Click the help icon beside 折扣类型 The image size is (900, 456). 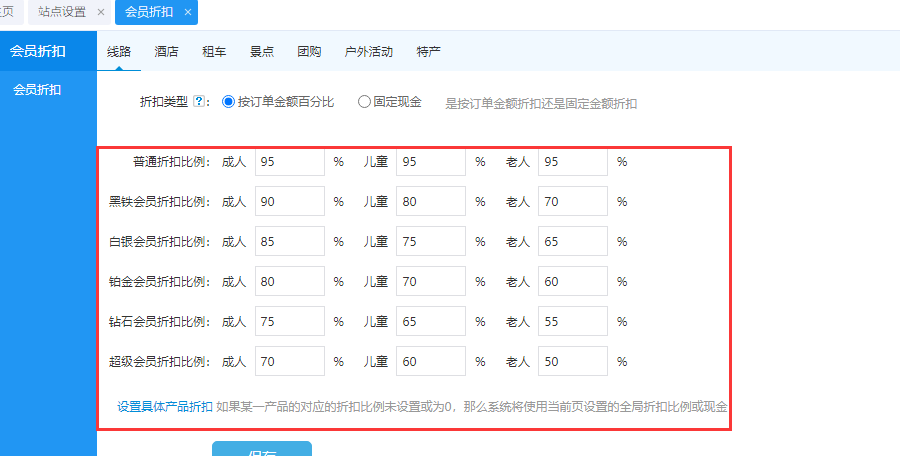[x=199, y=102]
